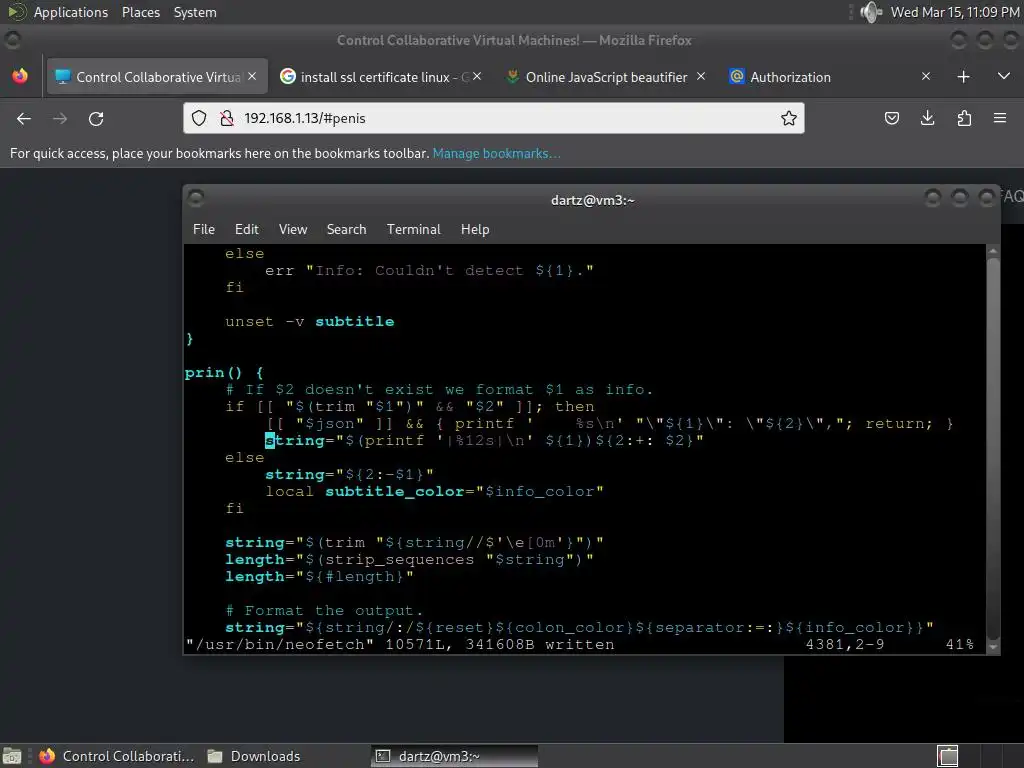Click the workspace switcher in taskbar corner
The height and width of the screenshot is (768, 1024).
point(948,756)
